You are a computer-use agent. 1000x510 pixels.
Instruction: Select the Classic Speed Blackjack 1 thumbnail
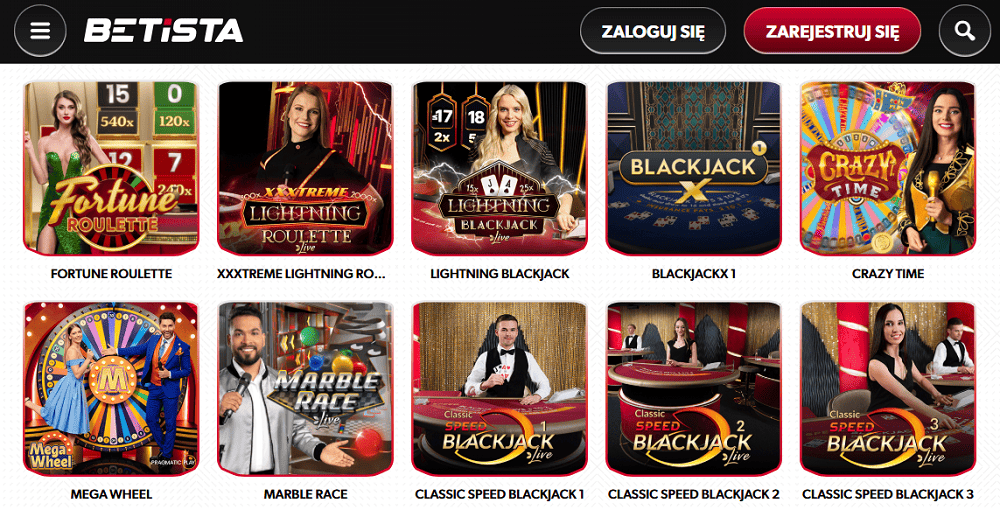click(499, 389)
